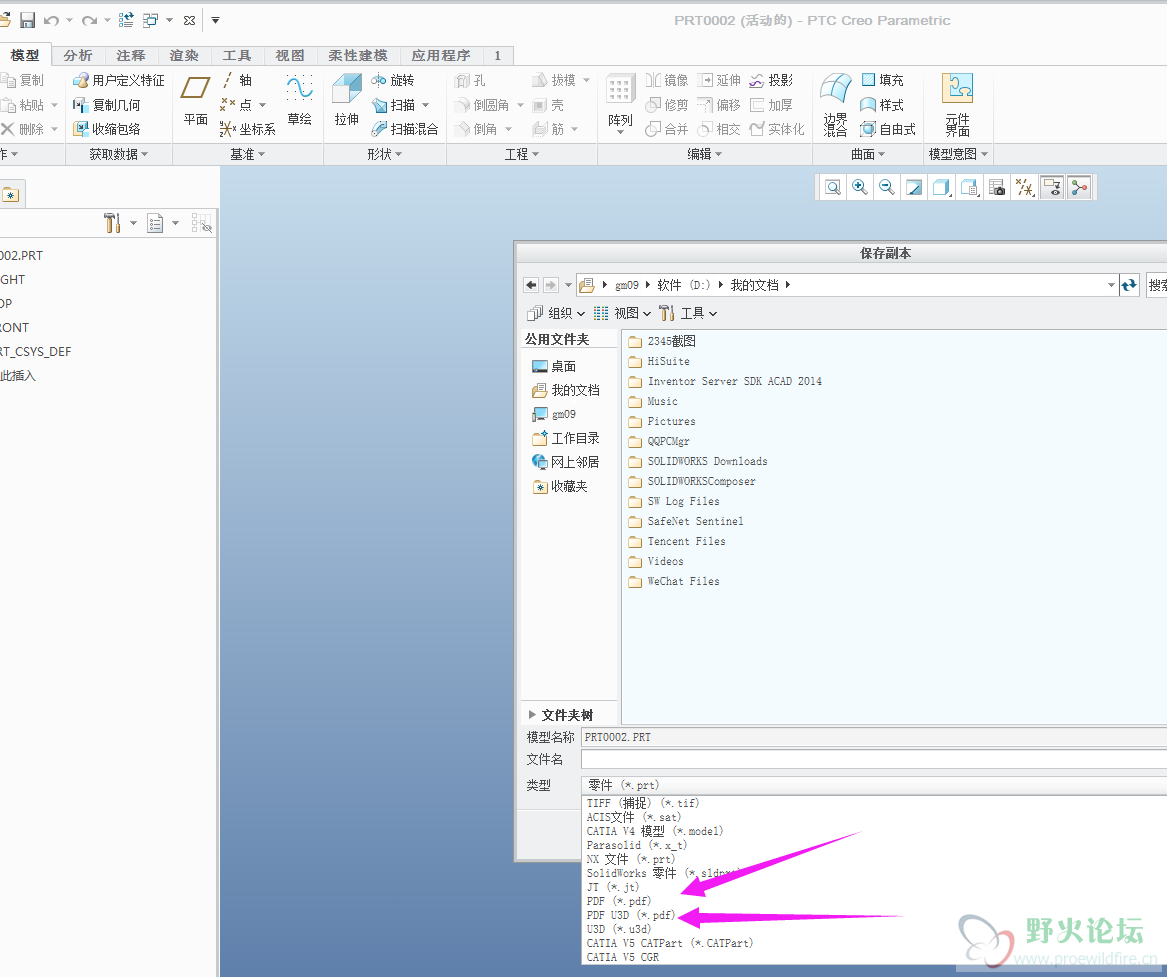Switch to the Annotate (注释) tab
The height and width of the screenshot is (977, 1167).
point(131,56)
